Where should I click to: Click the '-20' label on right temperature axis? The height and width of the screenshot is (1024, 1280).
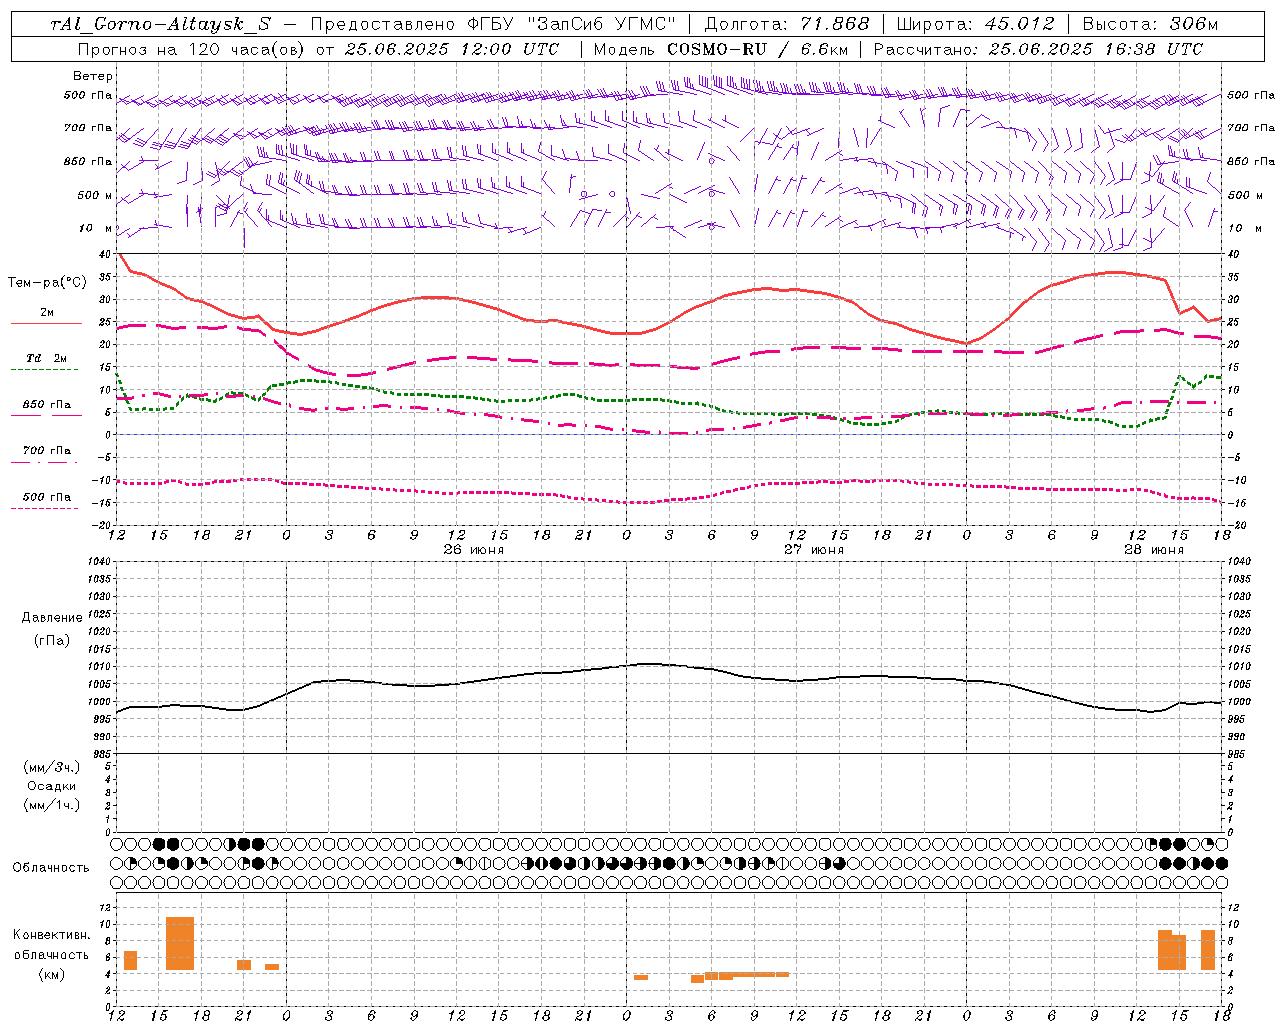click(1236, 526)
